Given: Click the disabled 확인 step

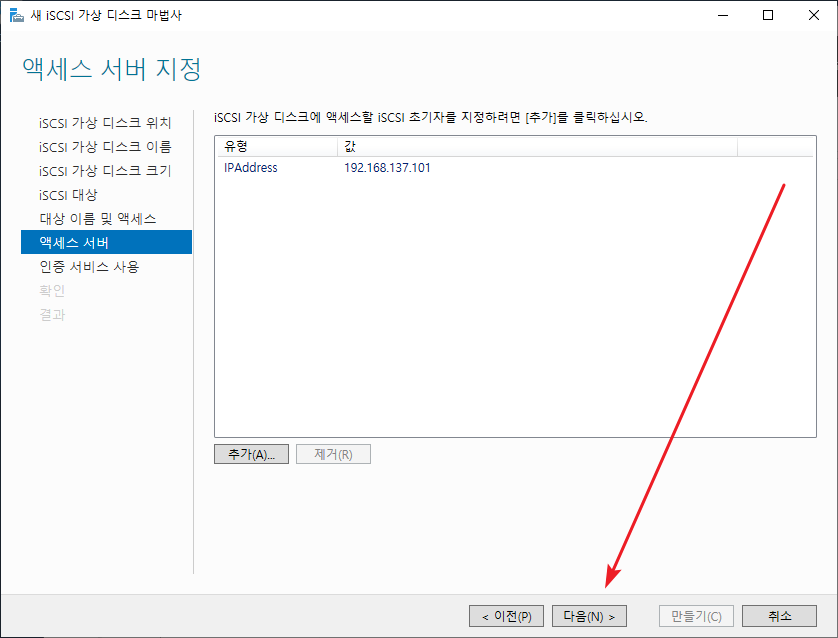Looking at the screenshot, I should [52, 291].
